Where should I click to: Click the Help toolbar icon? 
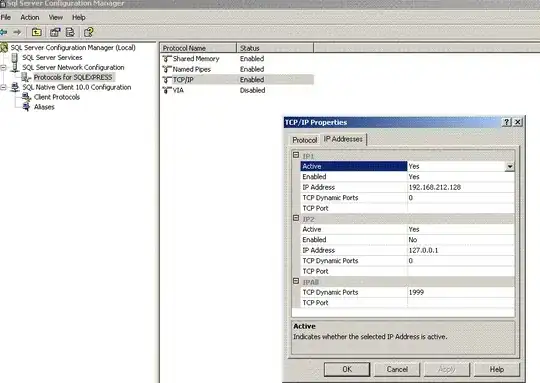(x=89, y=32)
